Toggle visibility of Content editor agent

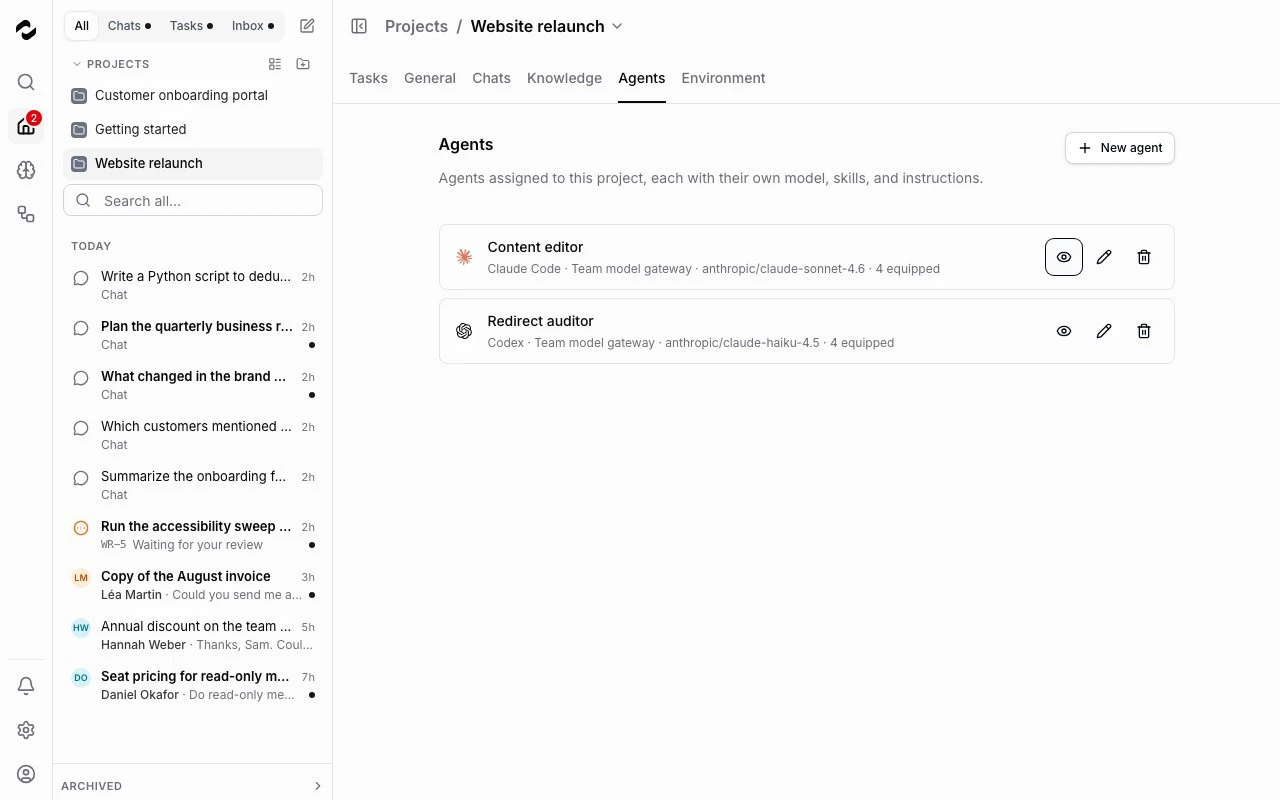pos(1064,257)
